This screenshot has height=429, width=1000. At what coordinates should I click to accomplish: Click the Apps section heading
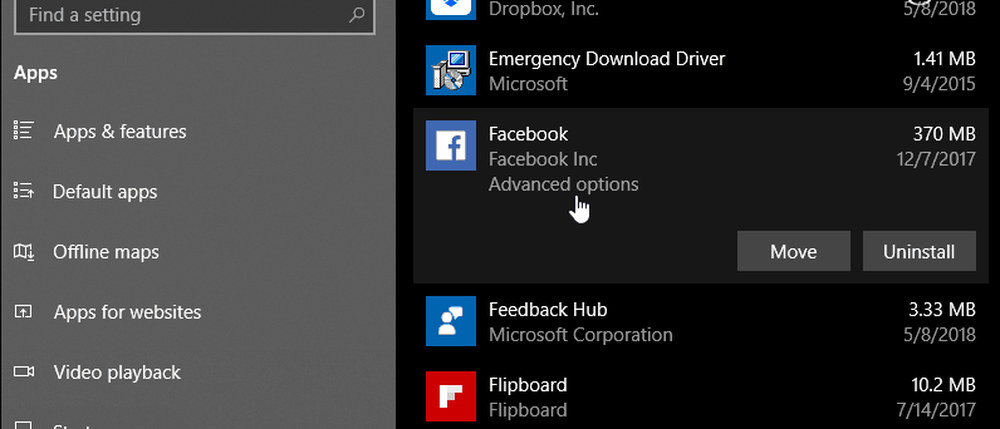coord(35,73)
